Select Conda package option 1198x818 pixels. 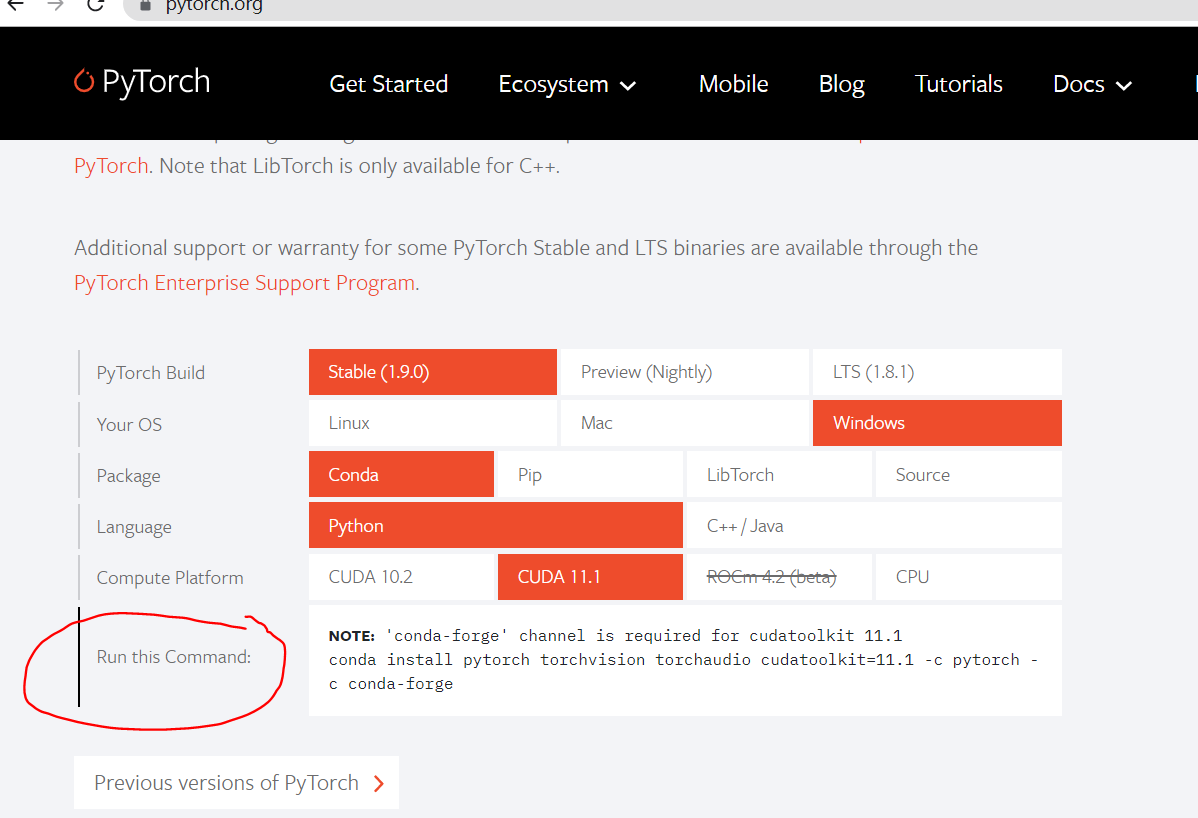point(401,474)
